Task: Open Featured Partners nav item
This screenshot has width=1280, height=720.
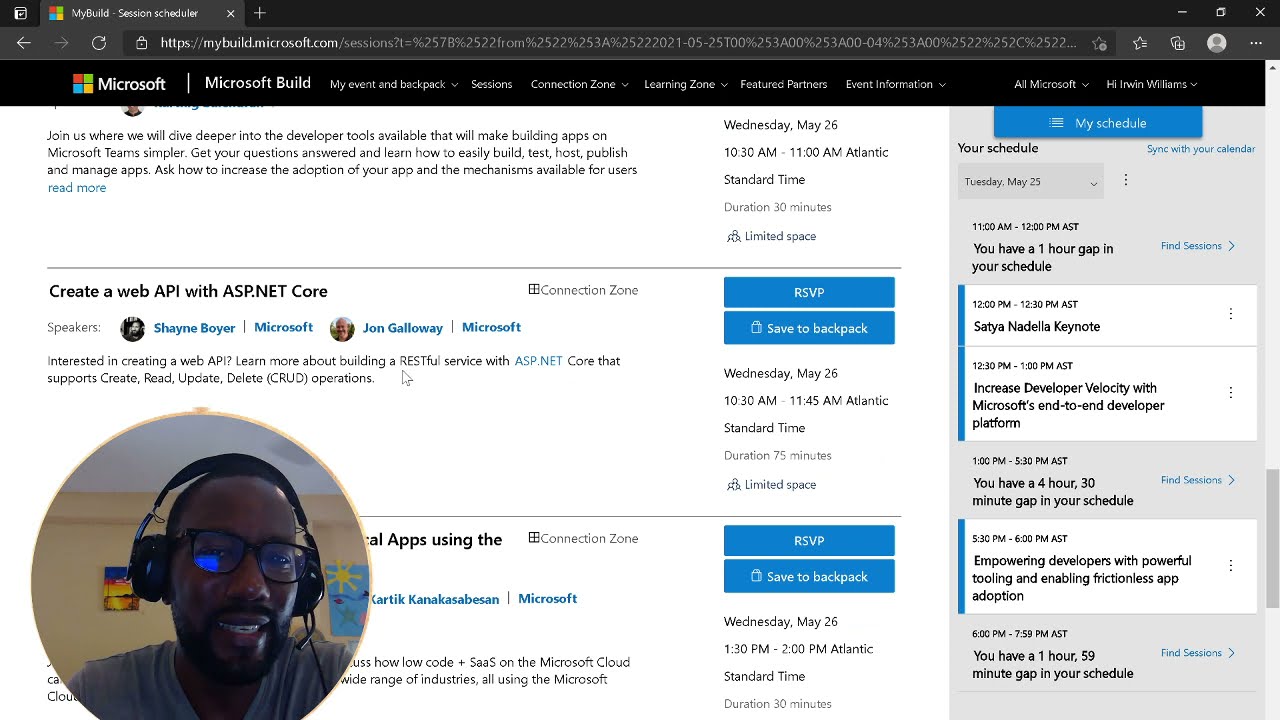Action: point(783,84)
